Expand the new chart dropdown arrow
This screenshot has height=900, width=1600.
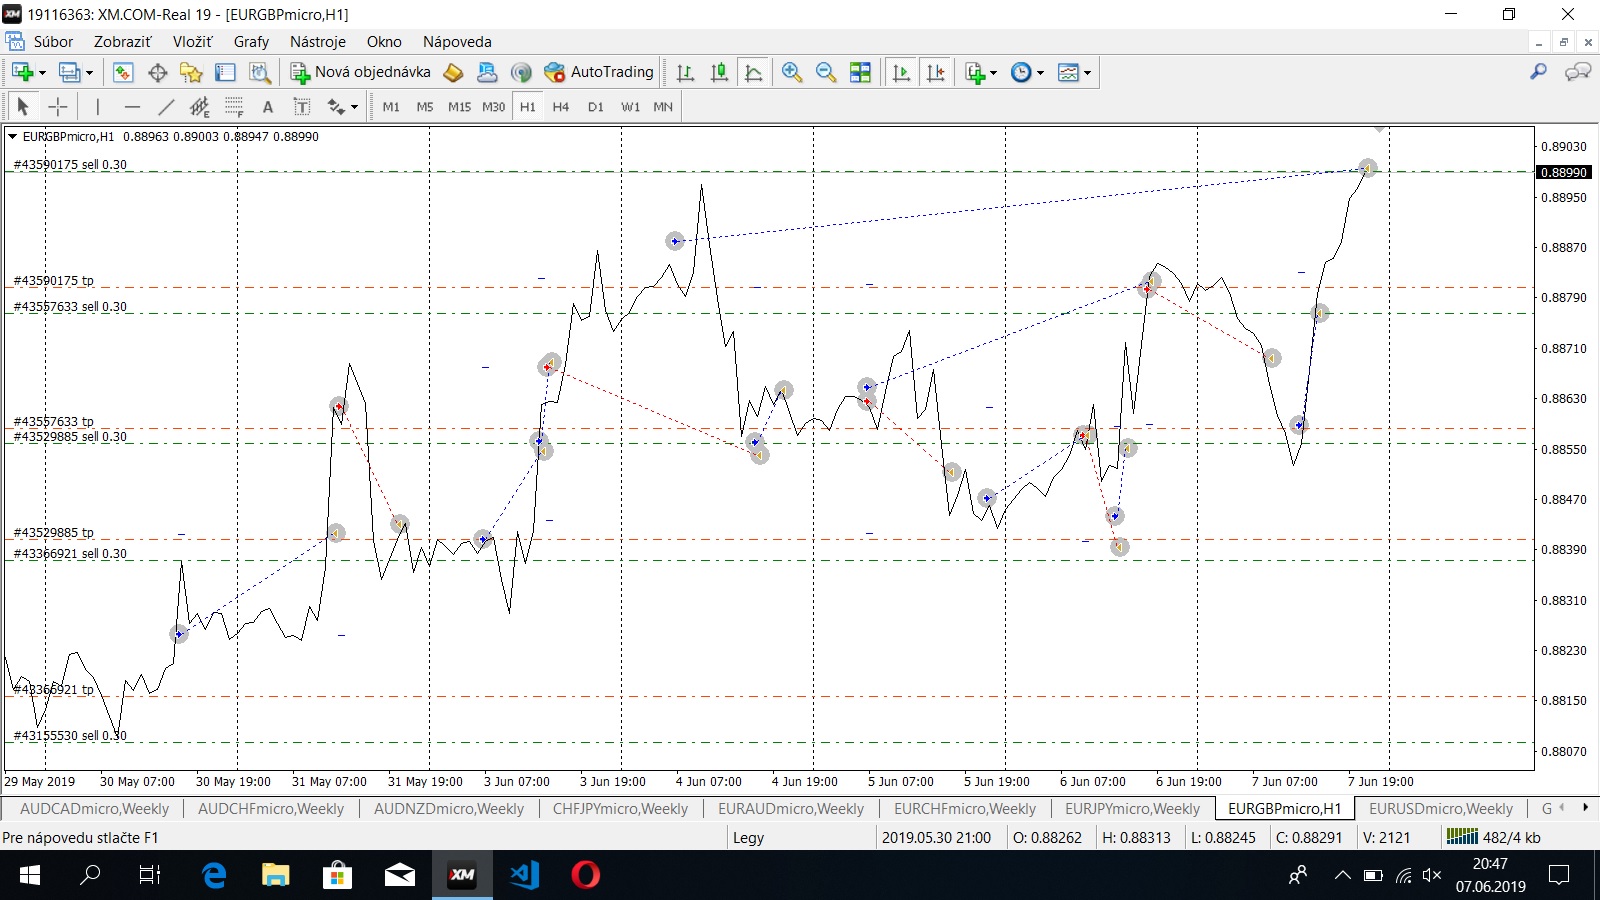click(x=42, y=72)
